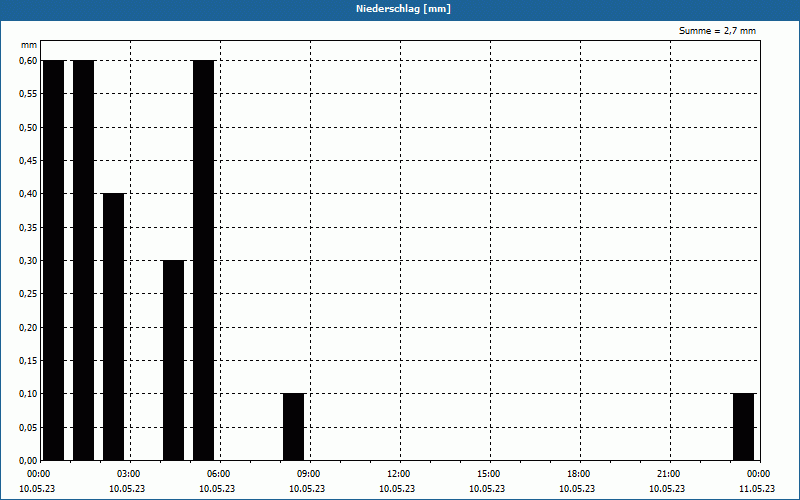The image size is (800, 500).
Task: Click the first 0,60 bar at 00:00
Action: [54, 260]
